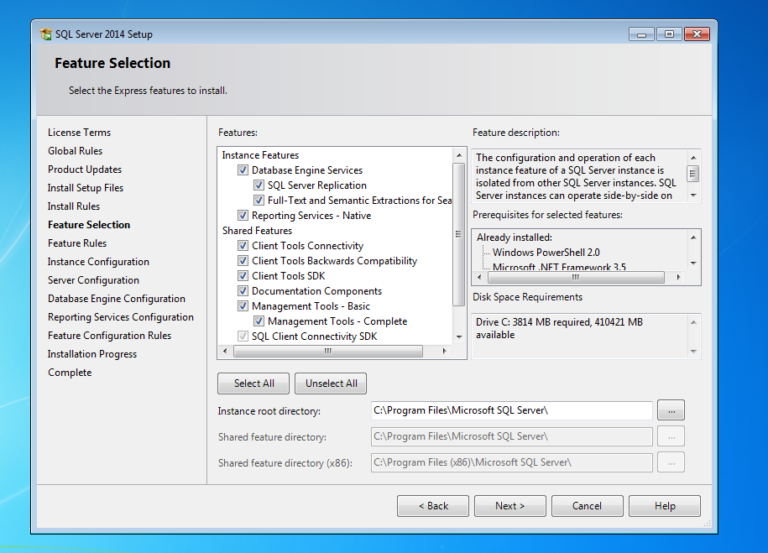
Task: Click disk space scroll down arrow
Action: point(693,351)
